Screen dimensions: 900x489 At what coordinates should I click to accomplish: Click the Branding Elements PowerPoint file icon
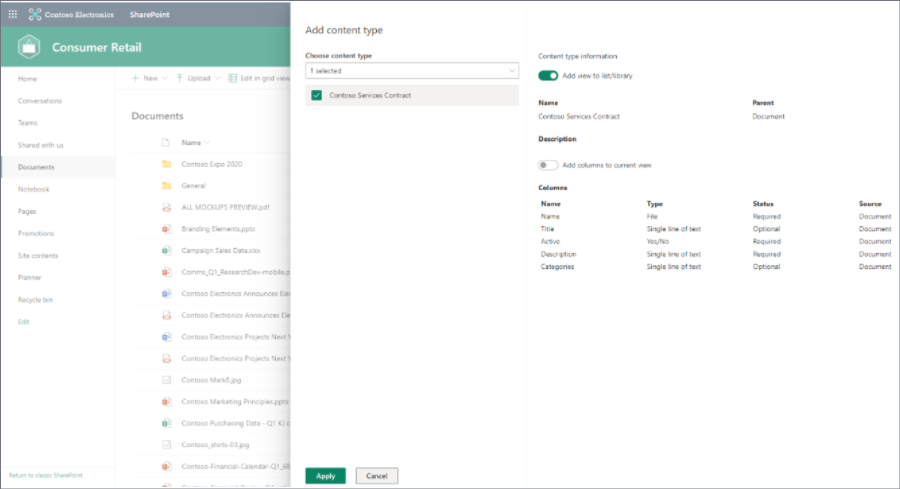click(x=167, y=229)
